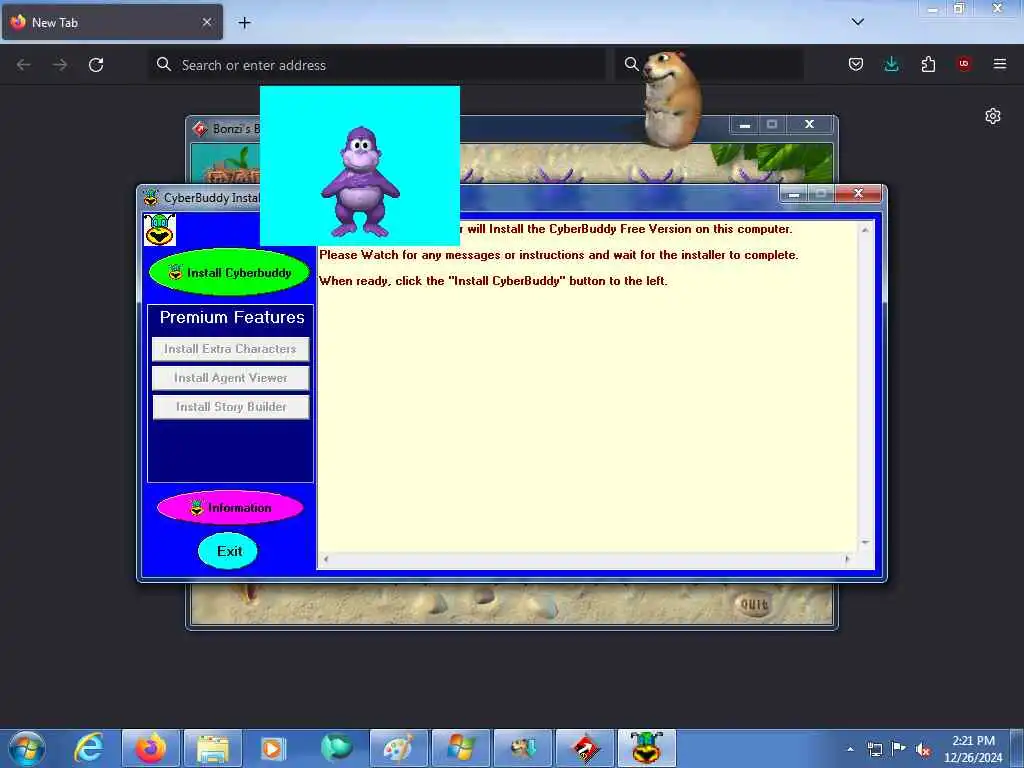Click the horizontal scrollbar left arrow in installer
1024x768 pixels.
coord(326,559)
